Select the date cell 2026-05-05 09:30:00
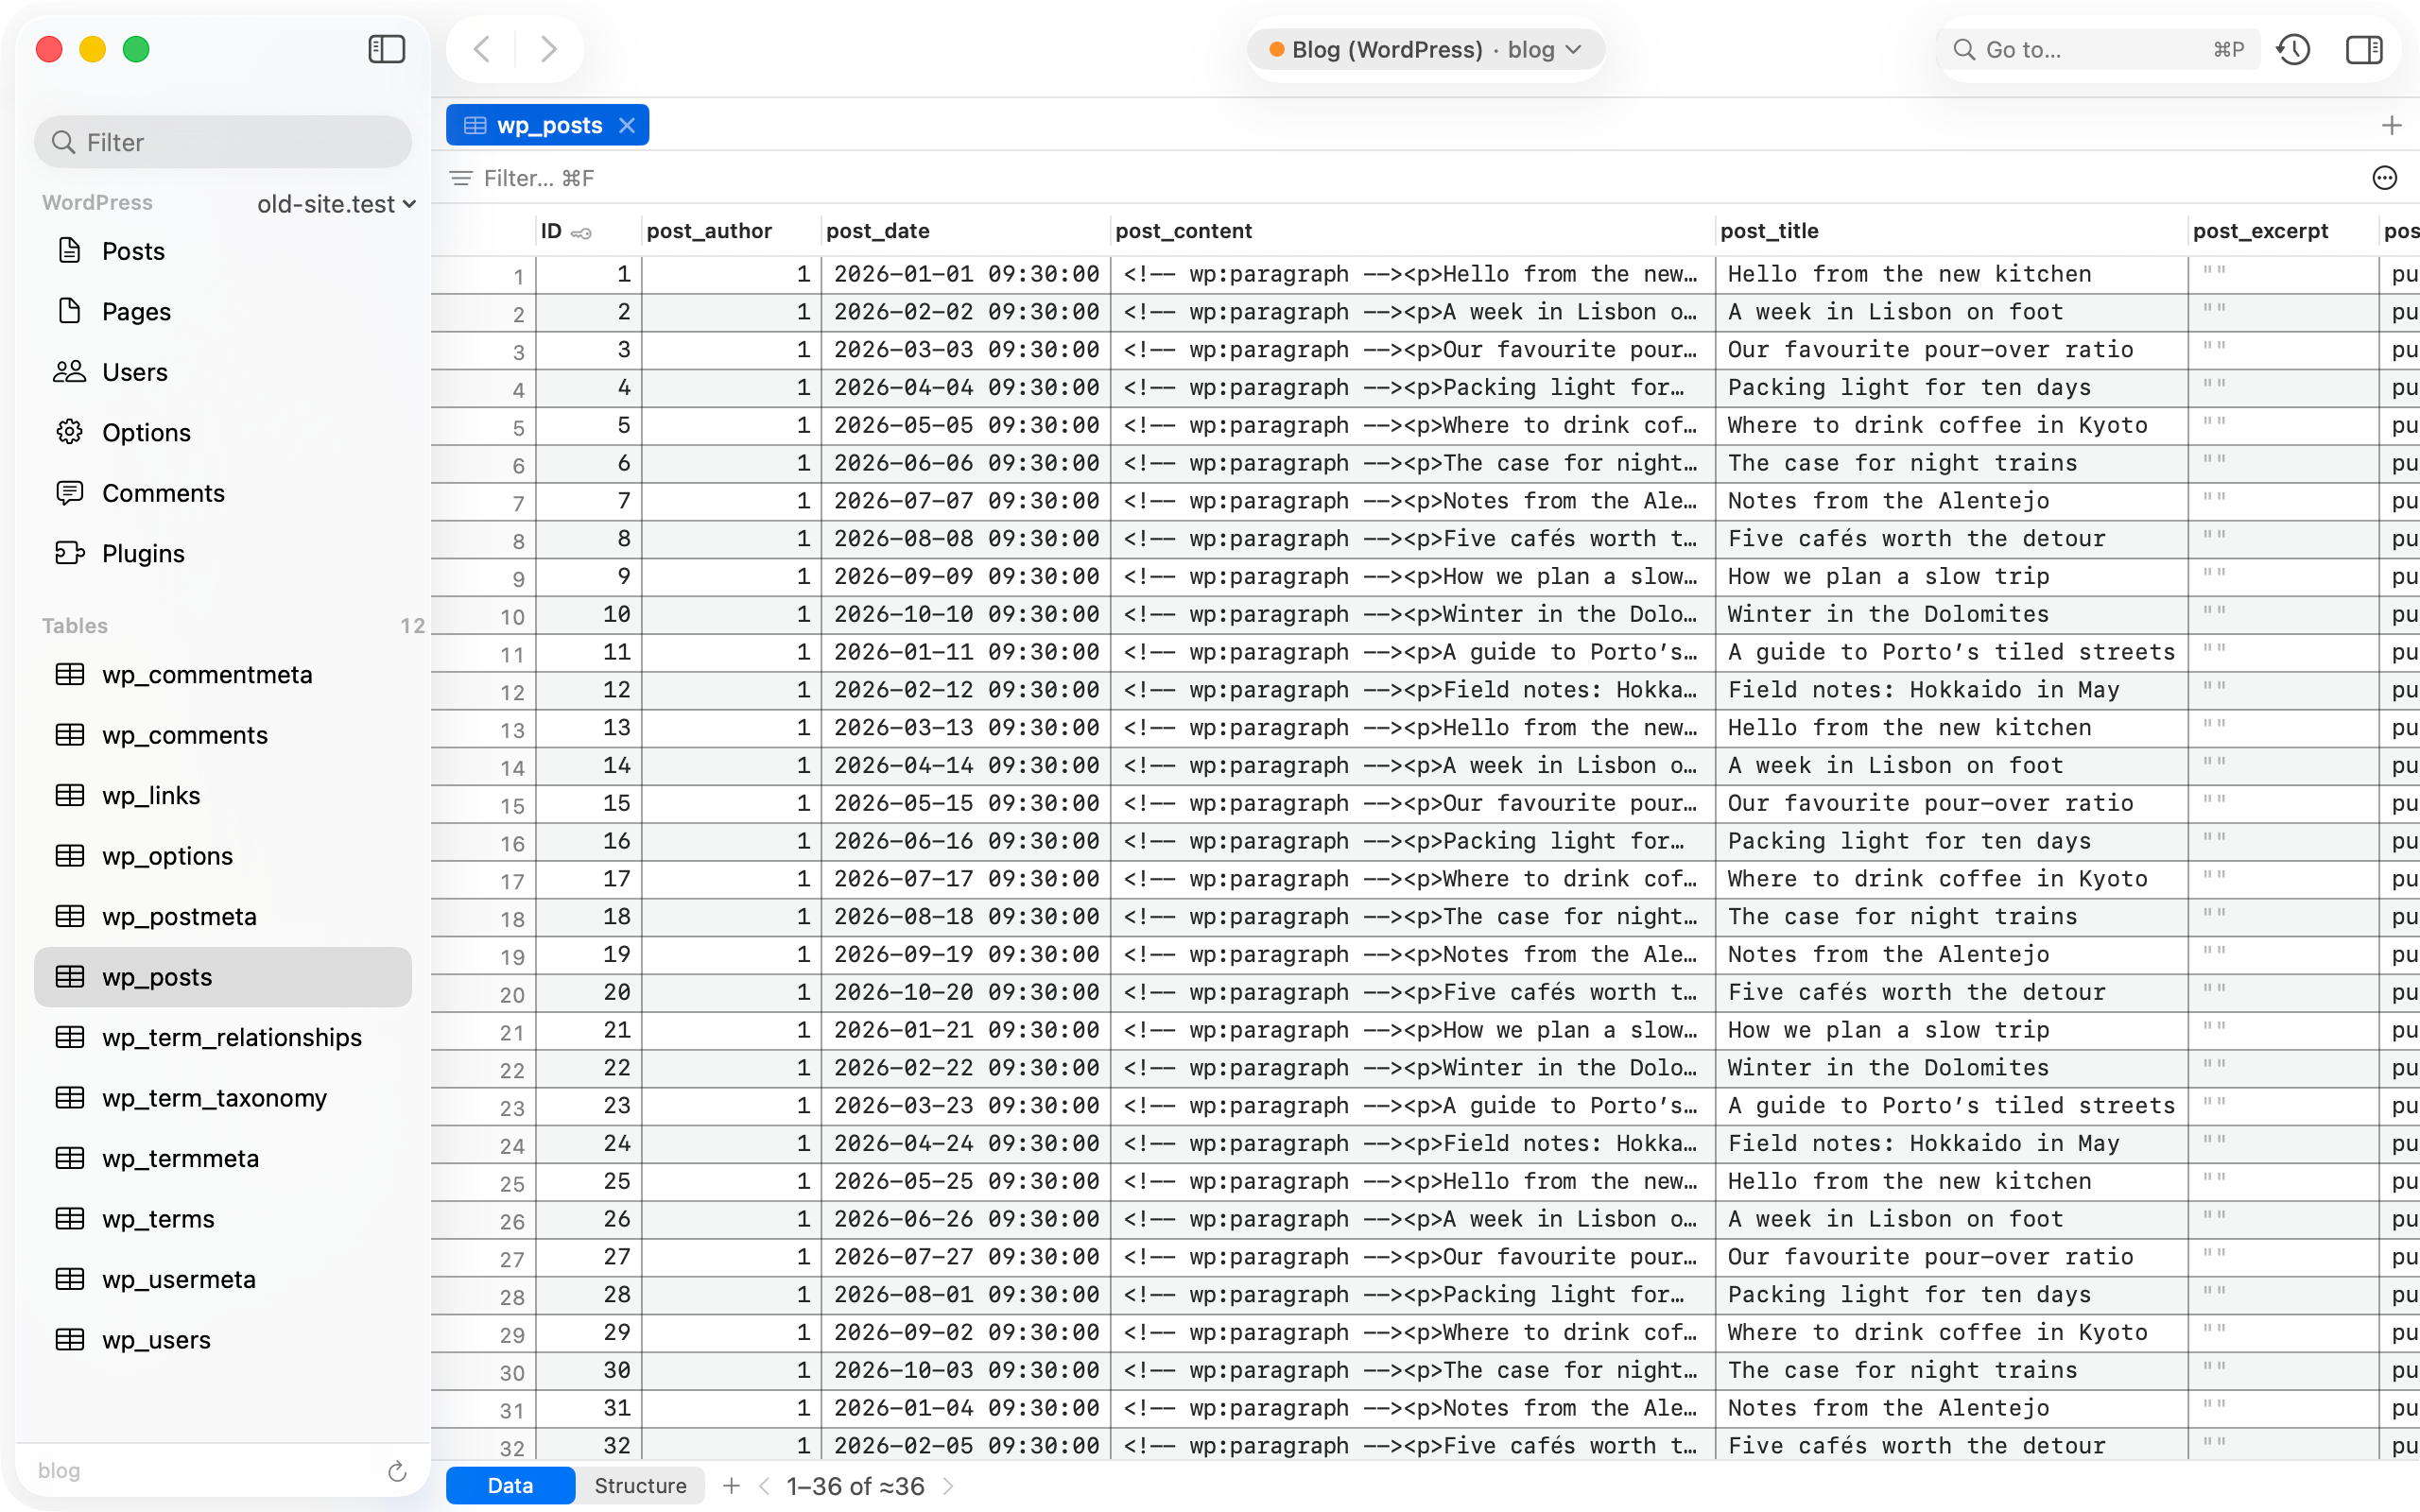Screen dimensions: 2420x1512 [x=966, y=425]
